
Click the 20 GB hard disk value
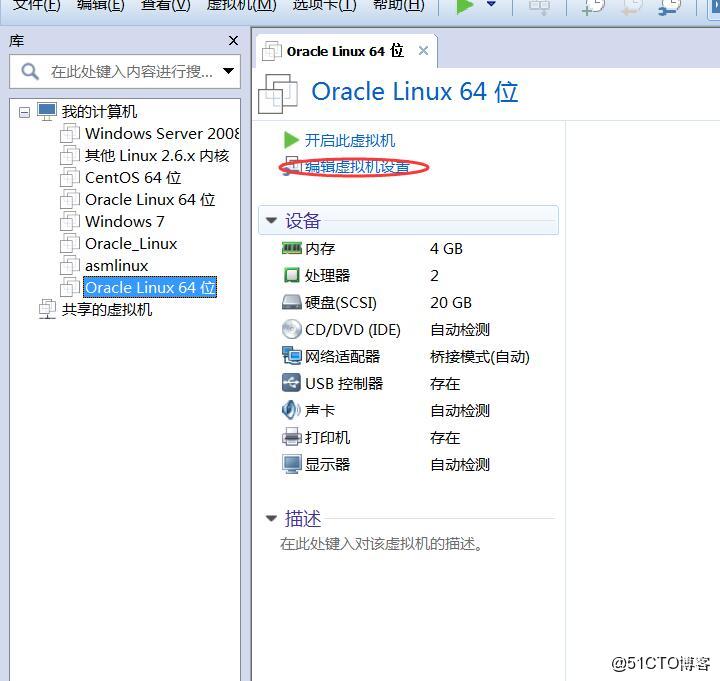point(451,303)
